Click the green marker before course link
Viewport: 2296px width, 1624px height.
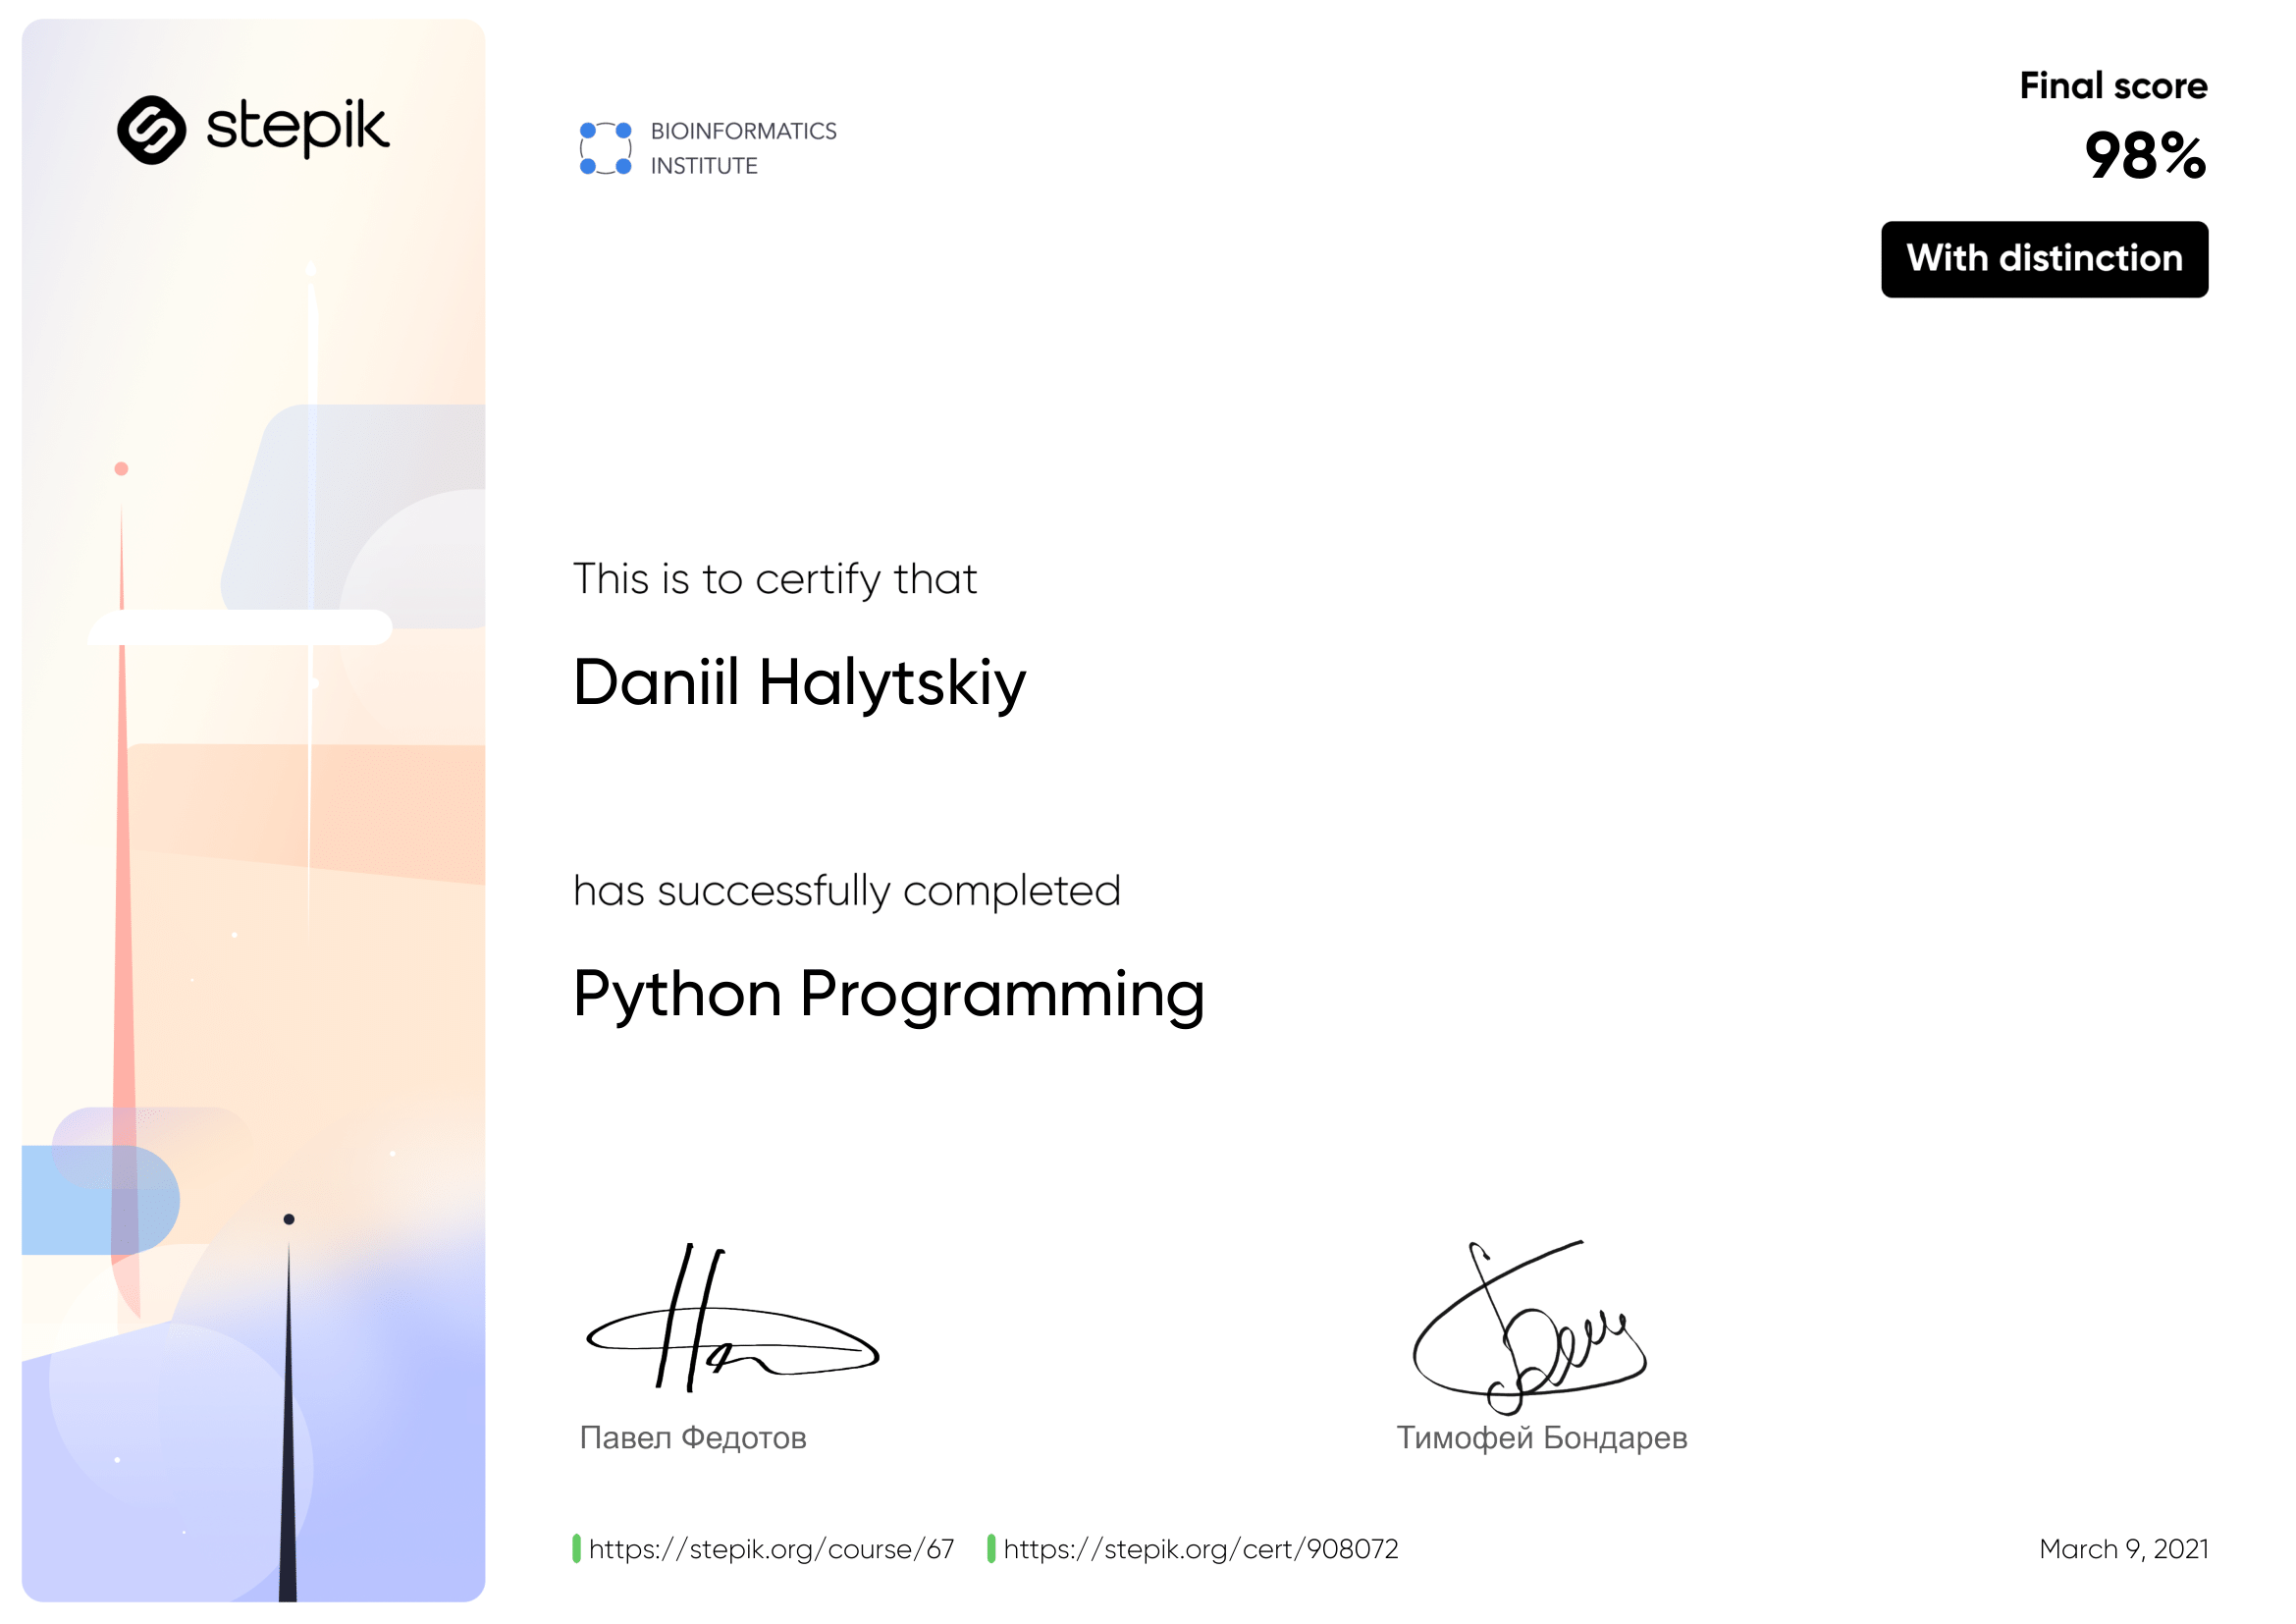coord(576,1548)
